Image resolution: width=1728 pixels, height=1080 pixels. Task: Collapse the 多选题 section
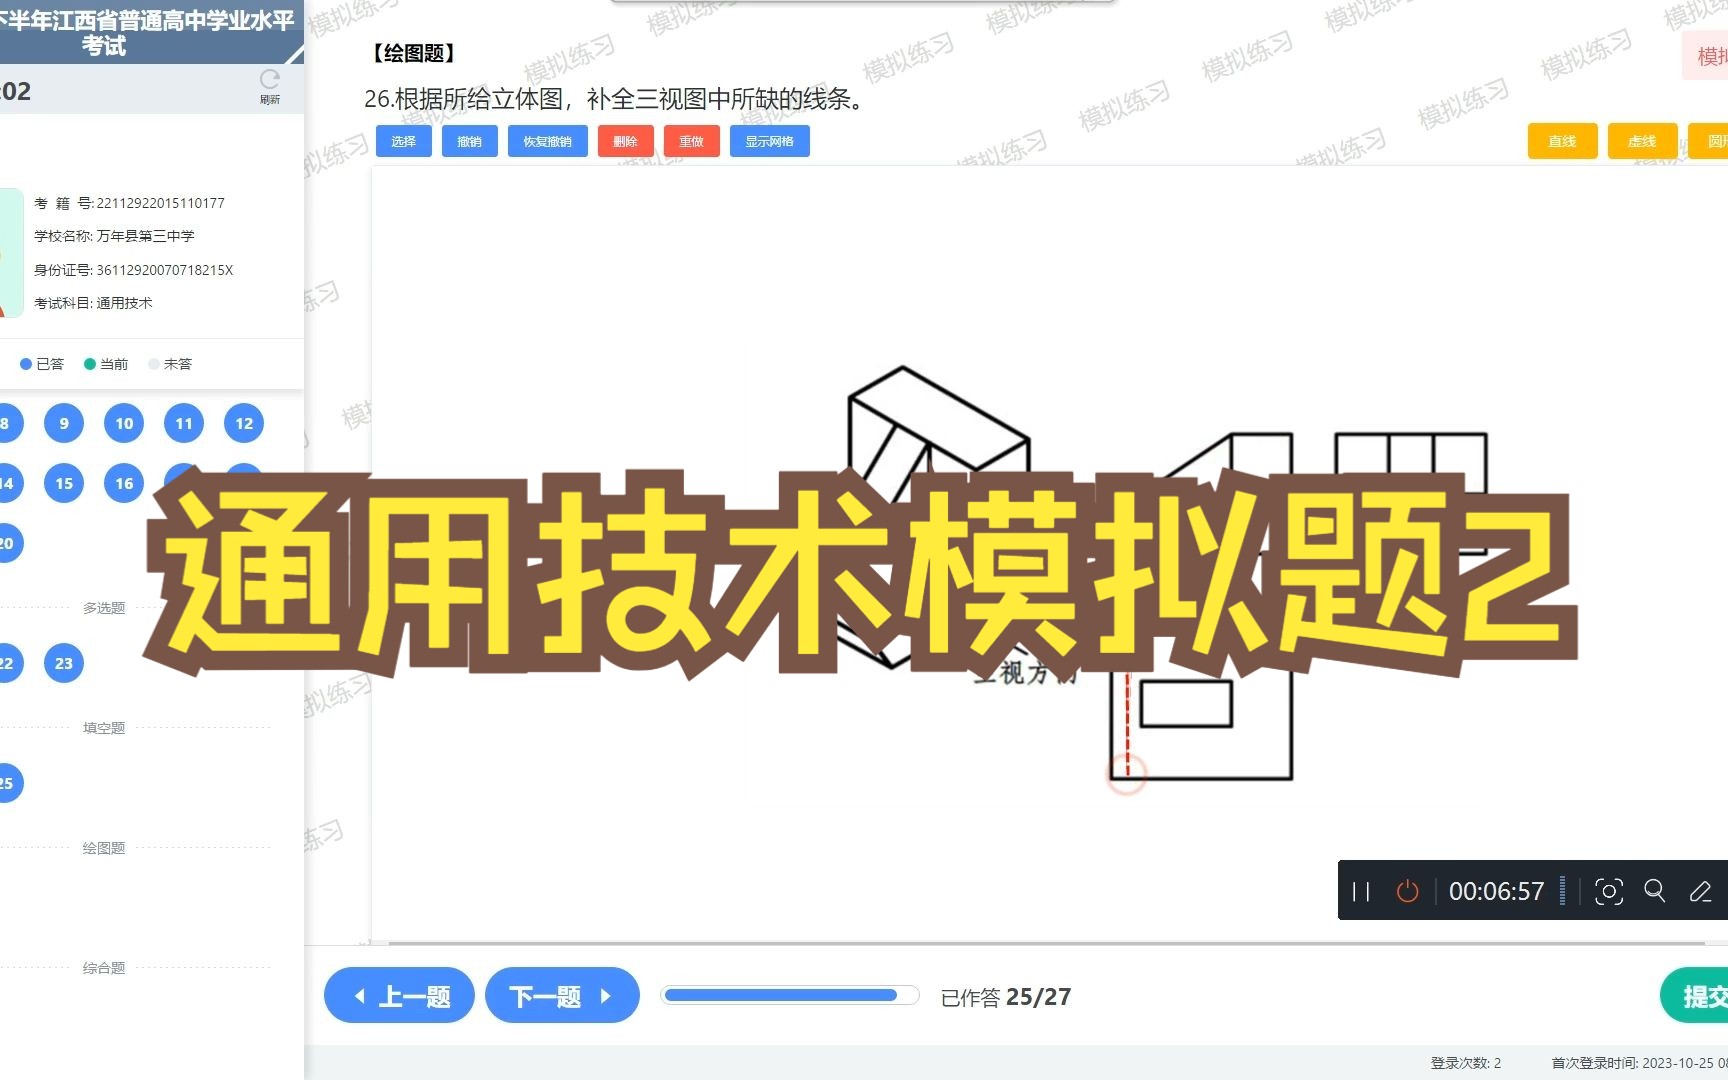[103, 607]
